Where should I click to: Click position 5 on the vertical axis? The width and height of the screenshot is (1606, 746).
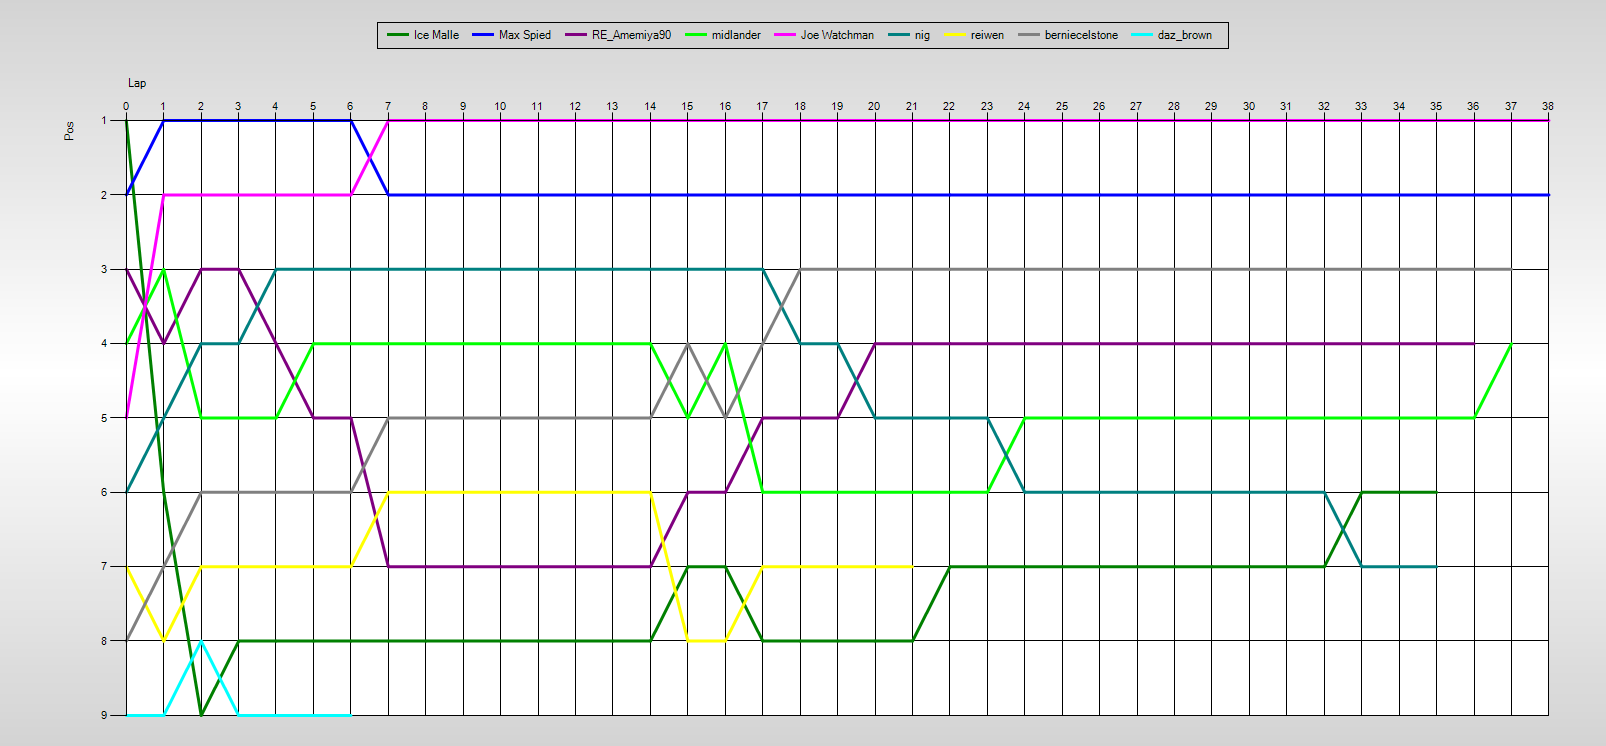[104, 418]
